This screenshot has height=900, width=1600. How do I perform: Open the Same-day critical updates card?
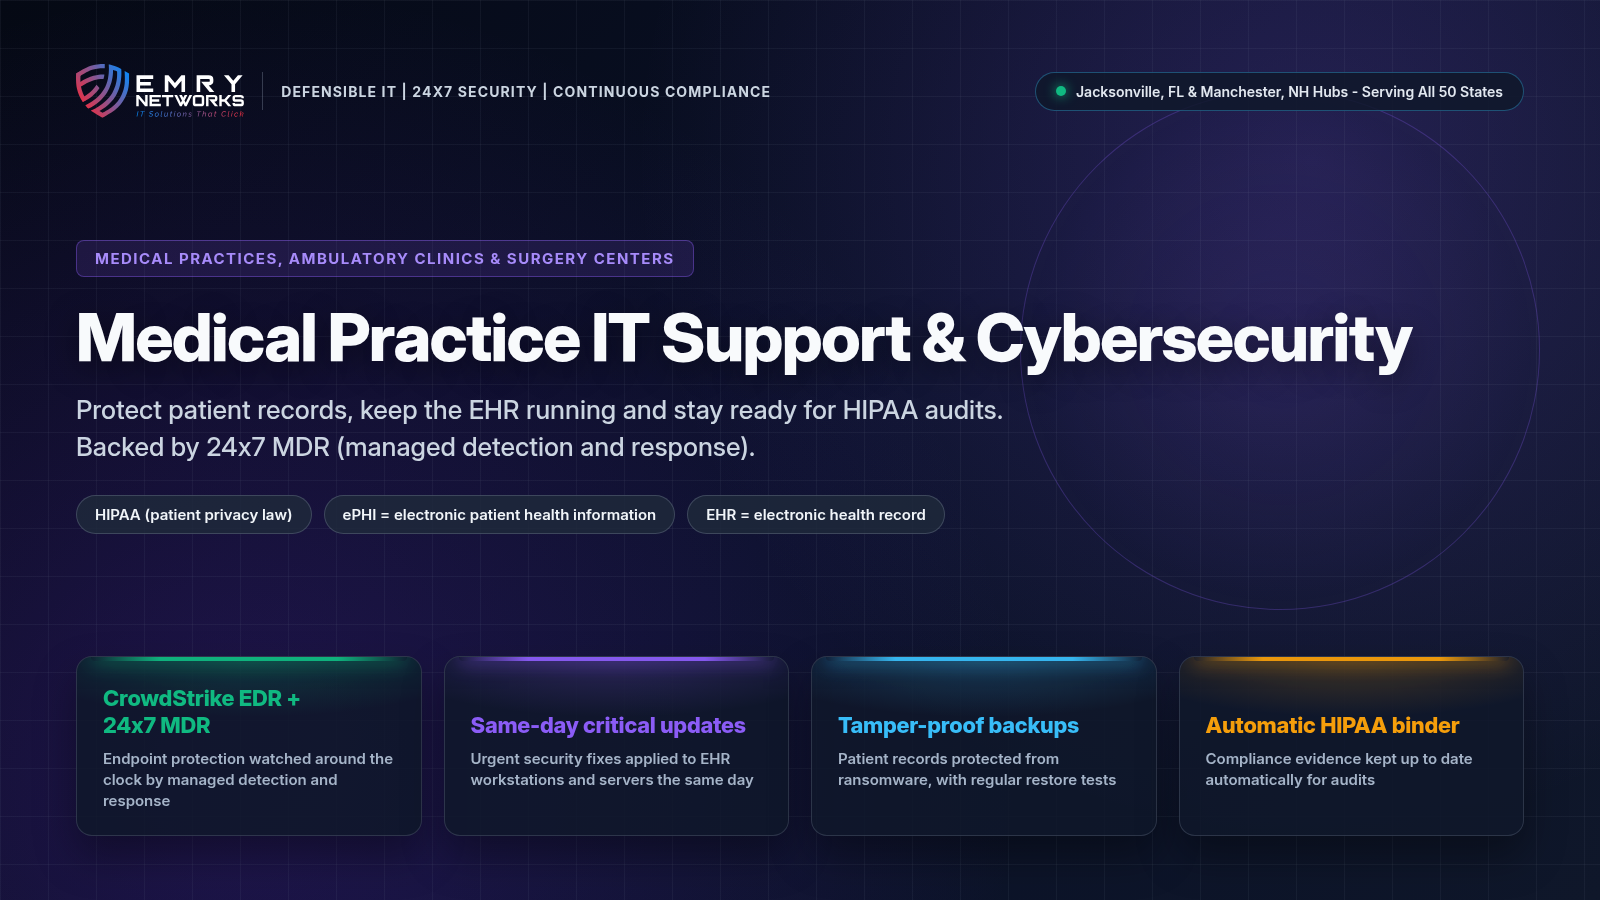(x=616, y=746)
